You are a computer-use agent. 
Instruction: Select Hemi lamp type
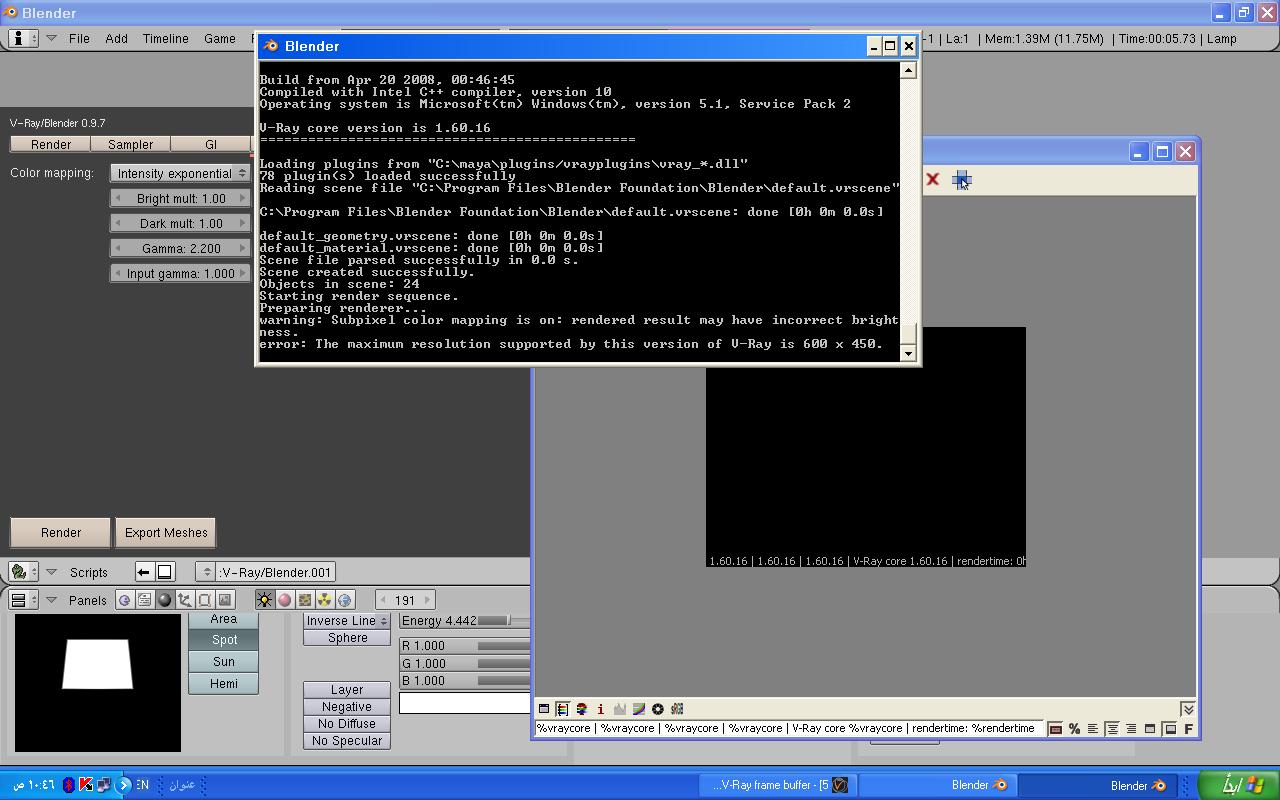tap(223, 683)
